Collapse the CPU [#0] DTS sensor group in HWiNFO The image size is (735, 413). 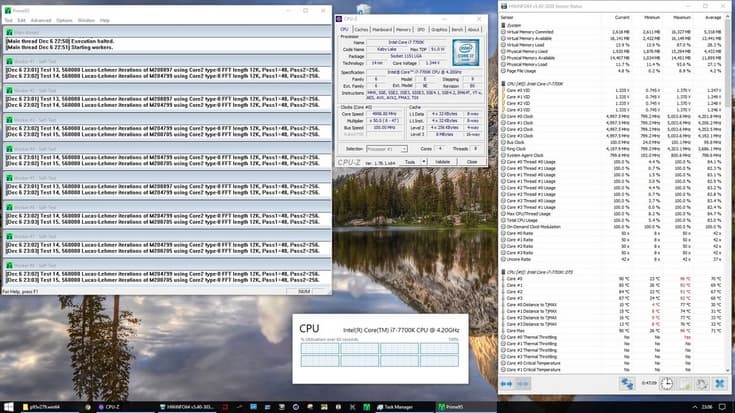504,272
